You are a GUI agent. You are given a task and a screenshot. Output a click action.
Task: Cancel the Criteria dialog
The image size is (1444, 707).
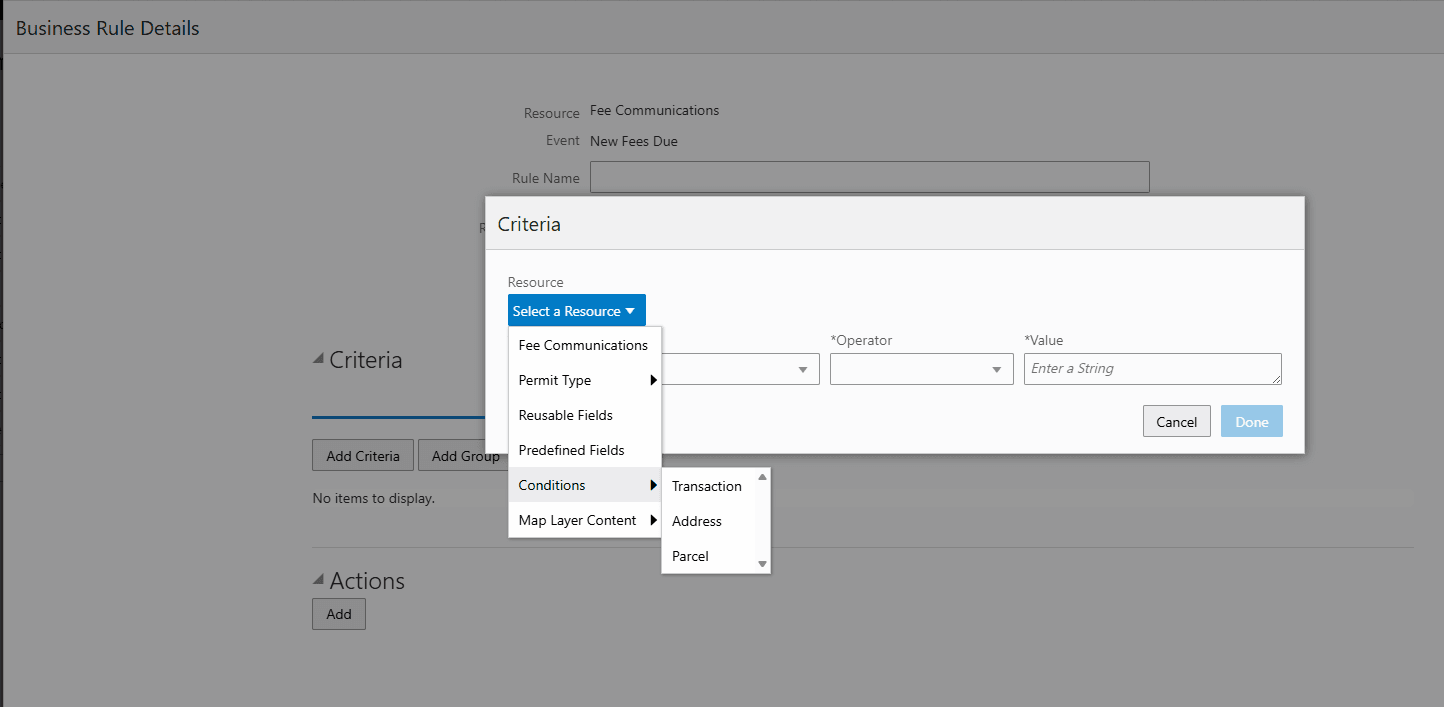coord(1176,421)
